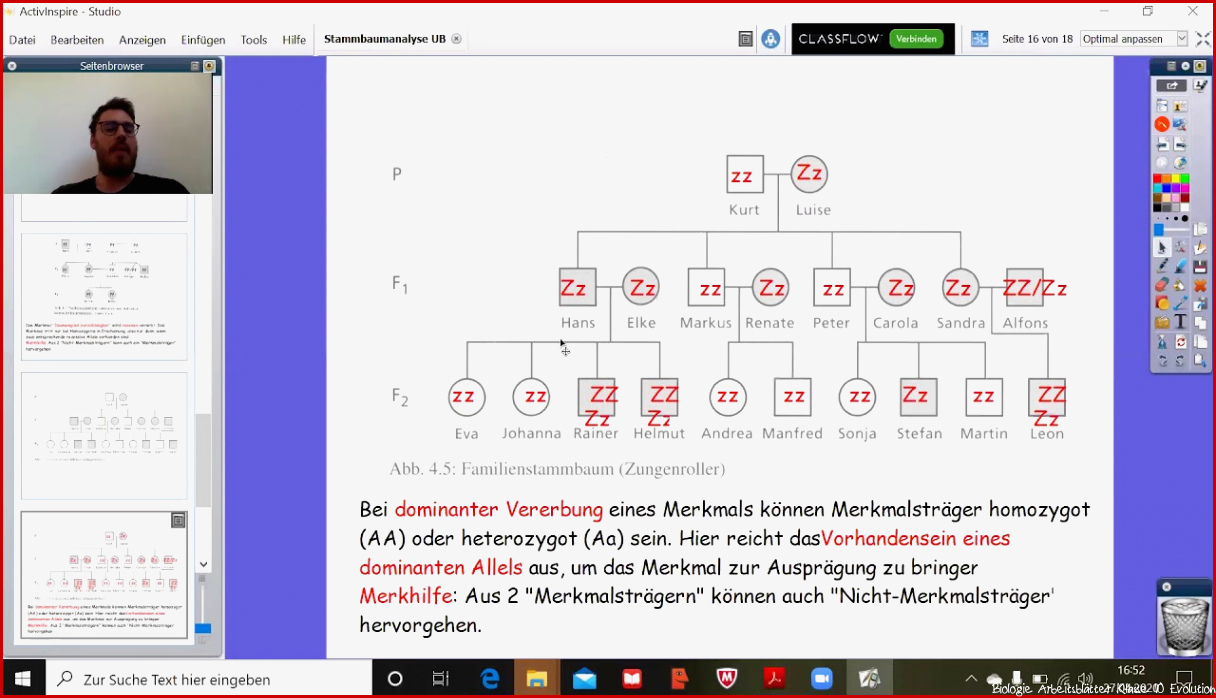Toggle the Seitenbrowser pin icon
Viewport: 1216px width, 698px height.
click(209, 66)
